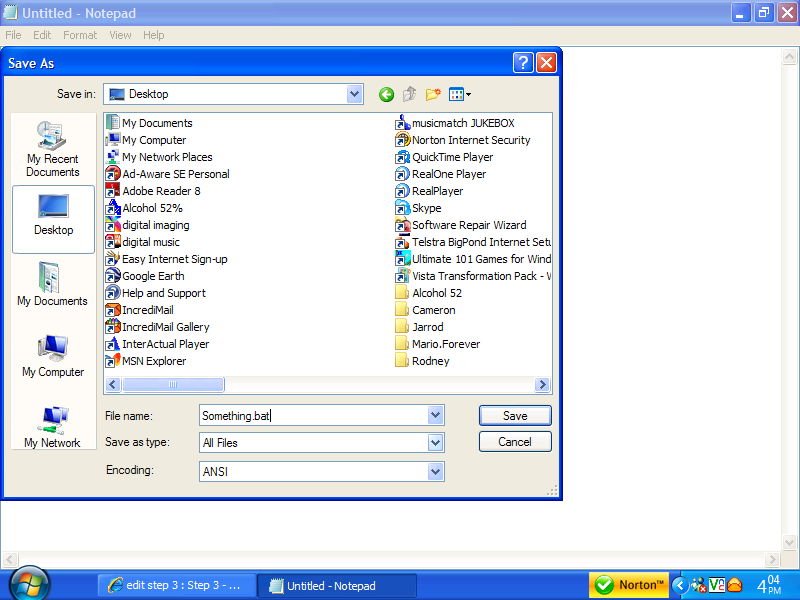The width and height of the screenshot is (800, 600).
Task: Select My Network in the places bar
Action: click(x=52, y=427)
